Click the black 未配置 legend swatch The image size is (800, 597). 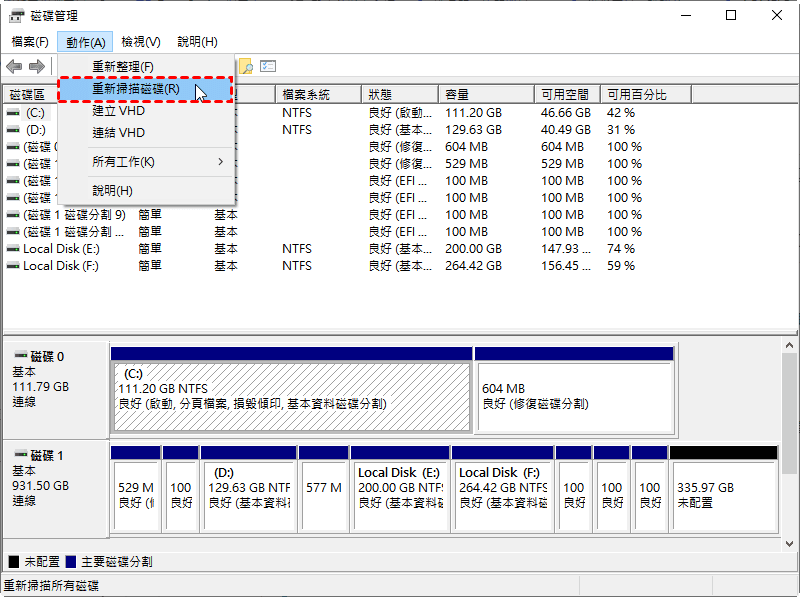pos(13,562)
